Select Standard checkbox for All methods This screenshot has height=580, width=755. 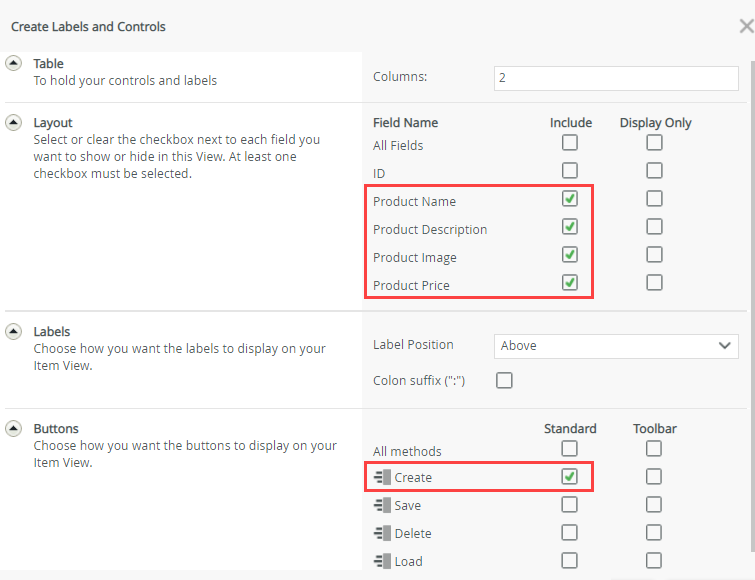click(x=570, y=449)
